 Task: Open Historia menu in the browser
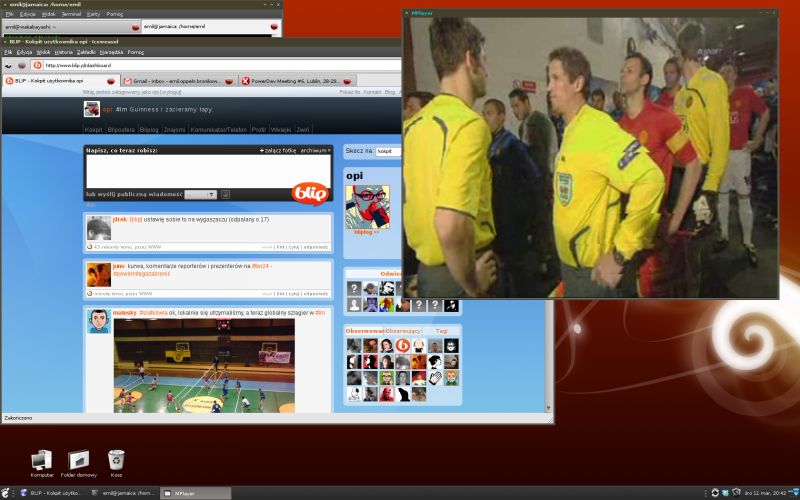63,52
